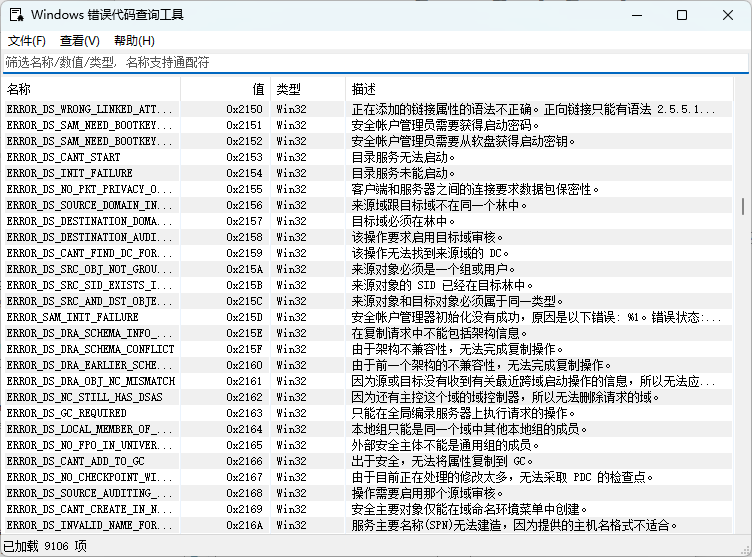Click description 在复制请求中不能包括架构信息
Viewport: 752px width, 557px height.
click(439, 333)
